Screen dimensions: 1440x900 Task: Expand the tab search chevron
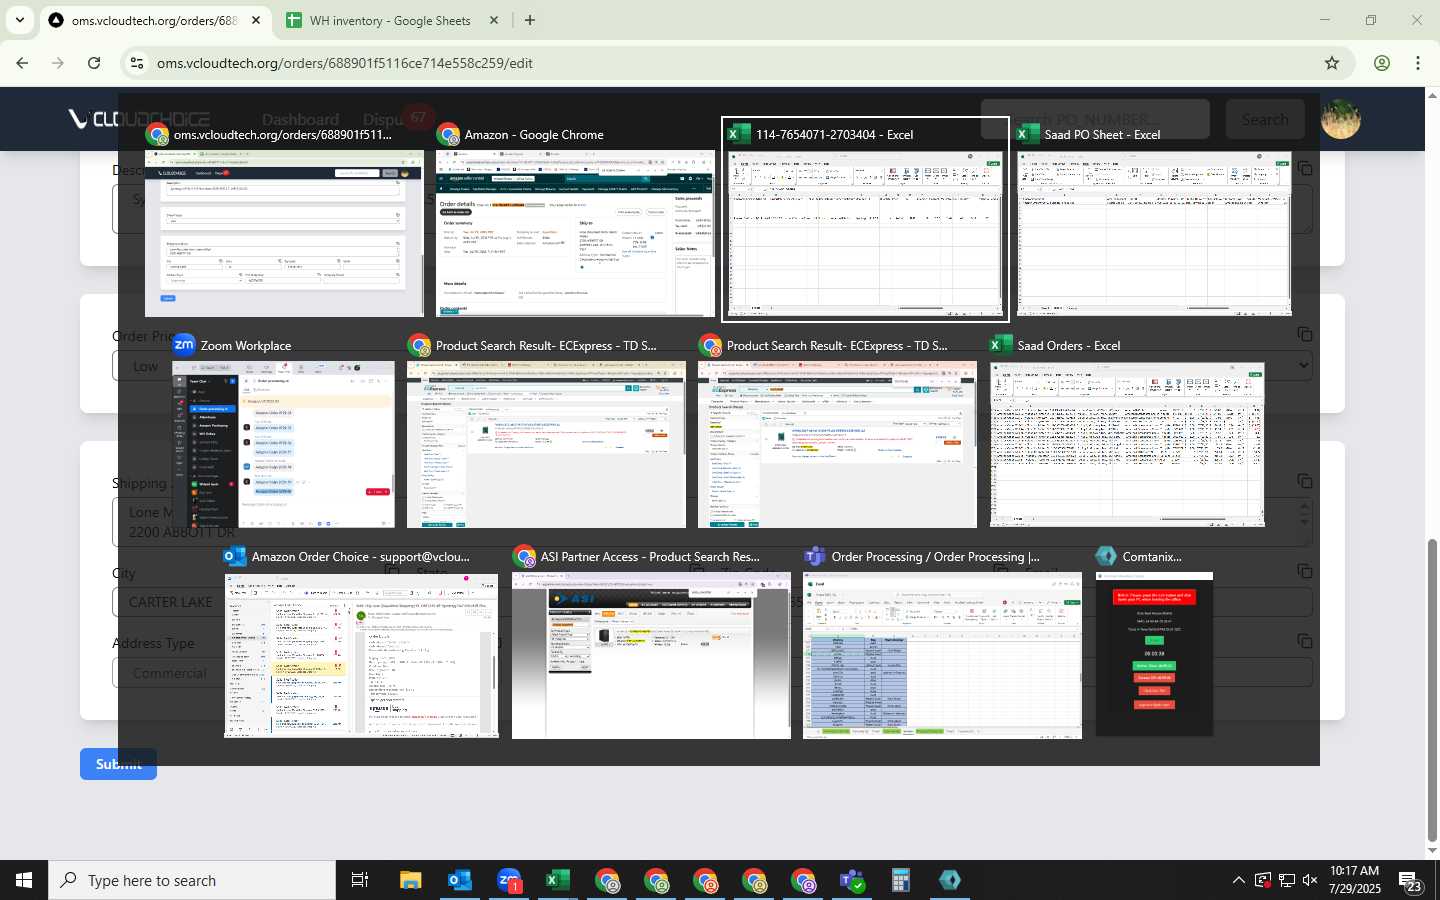tap(20, 20)
